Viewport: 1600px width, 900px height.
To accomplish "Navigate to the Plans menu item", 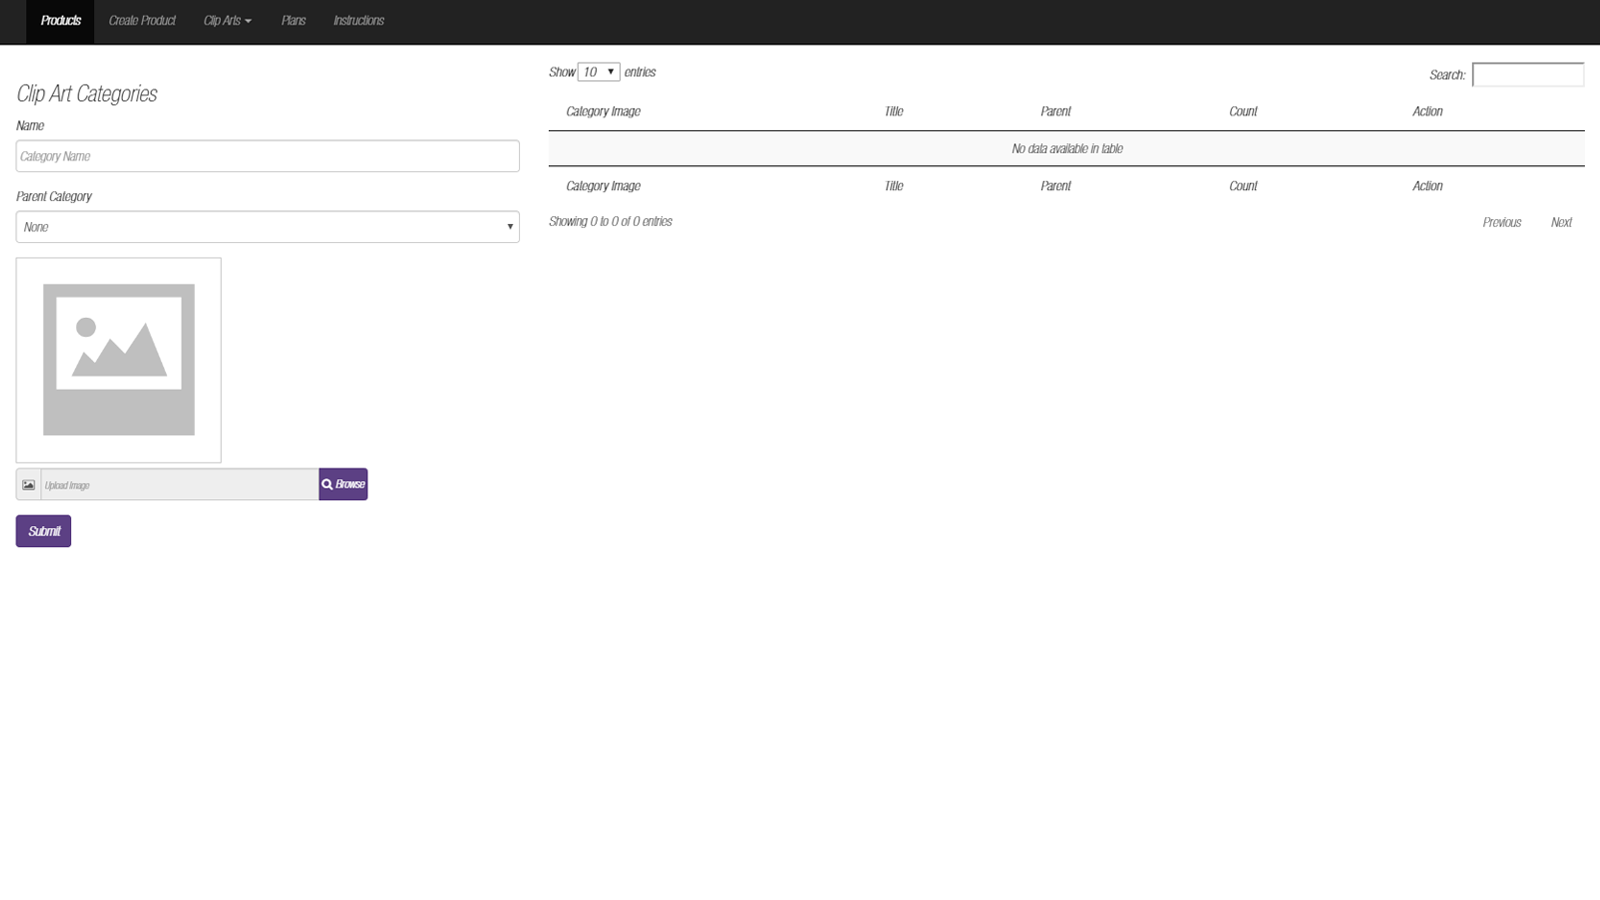I will pos(293,21).
